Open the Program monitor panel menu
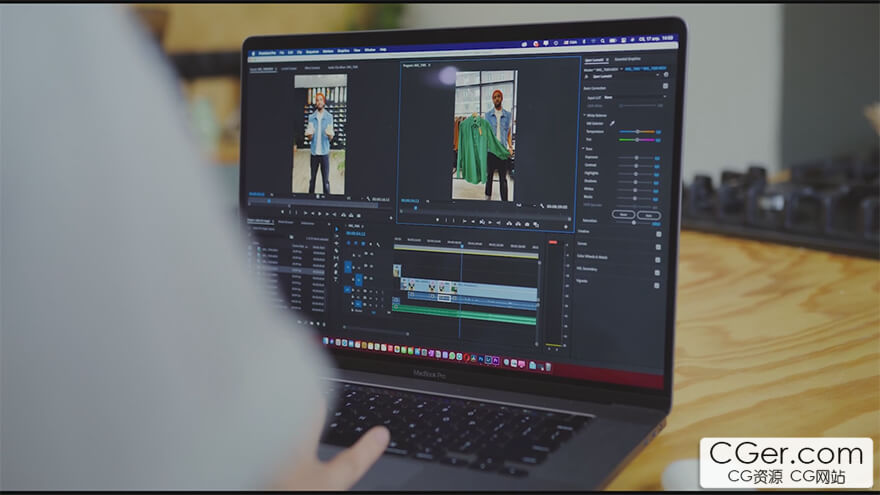Viewport: 880px width, 495px height. [x=429, y=65]
